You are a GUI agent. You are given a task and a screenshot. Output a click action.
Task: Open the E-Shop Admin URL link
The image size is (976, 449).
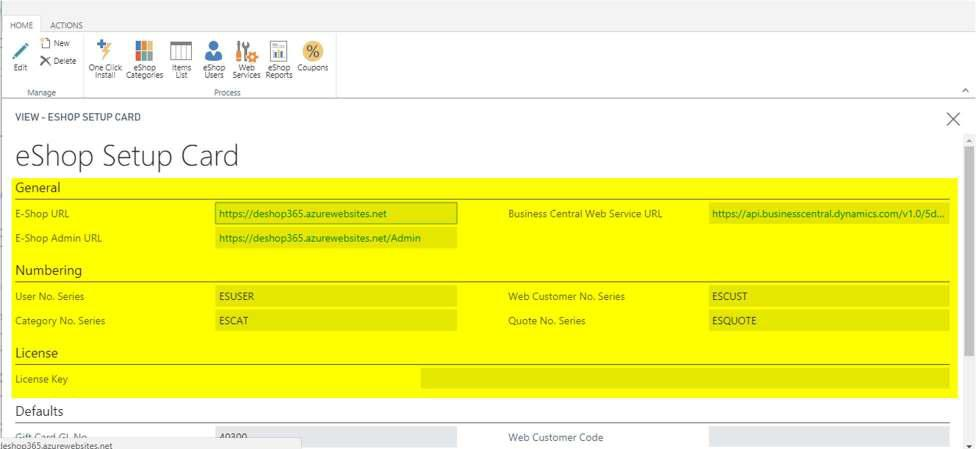320,238
